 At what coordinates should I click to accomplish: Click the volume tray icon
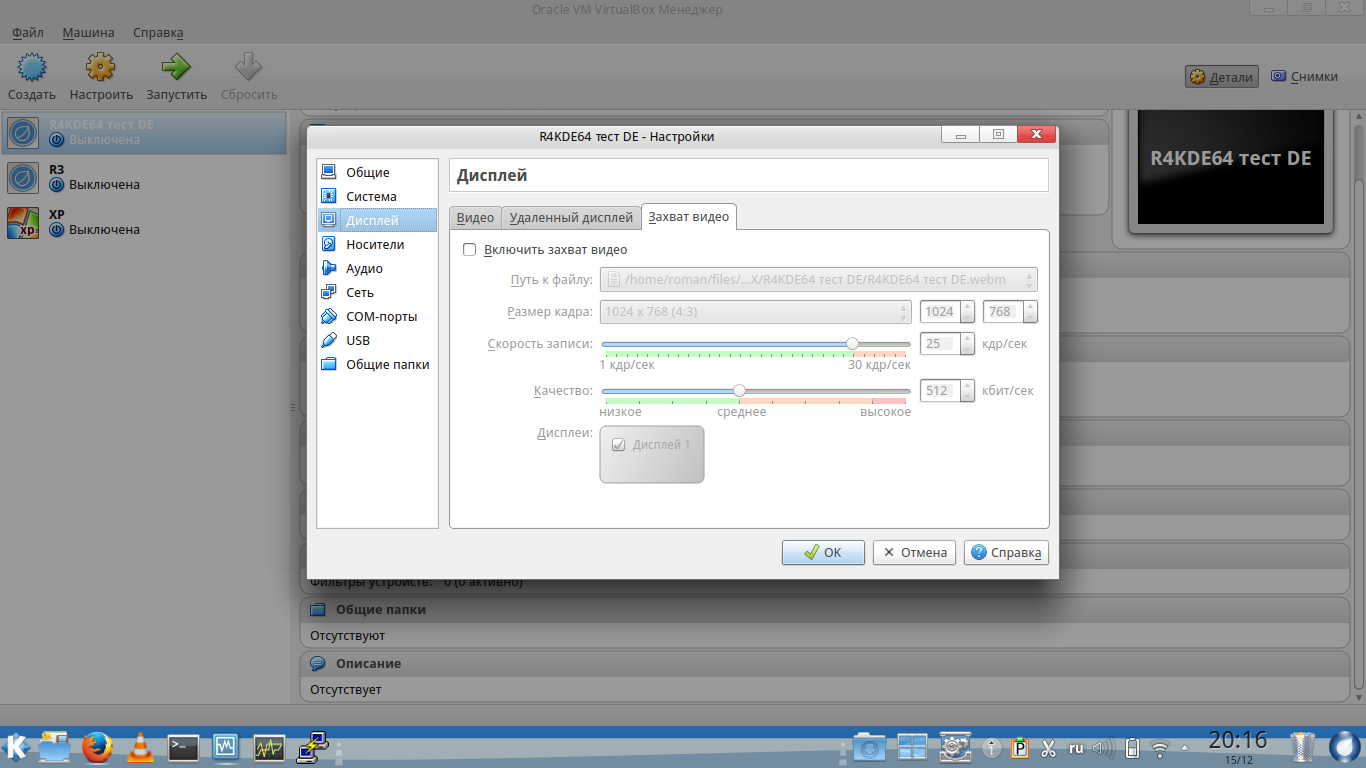pos(1104,747)
